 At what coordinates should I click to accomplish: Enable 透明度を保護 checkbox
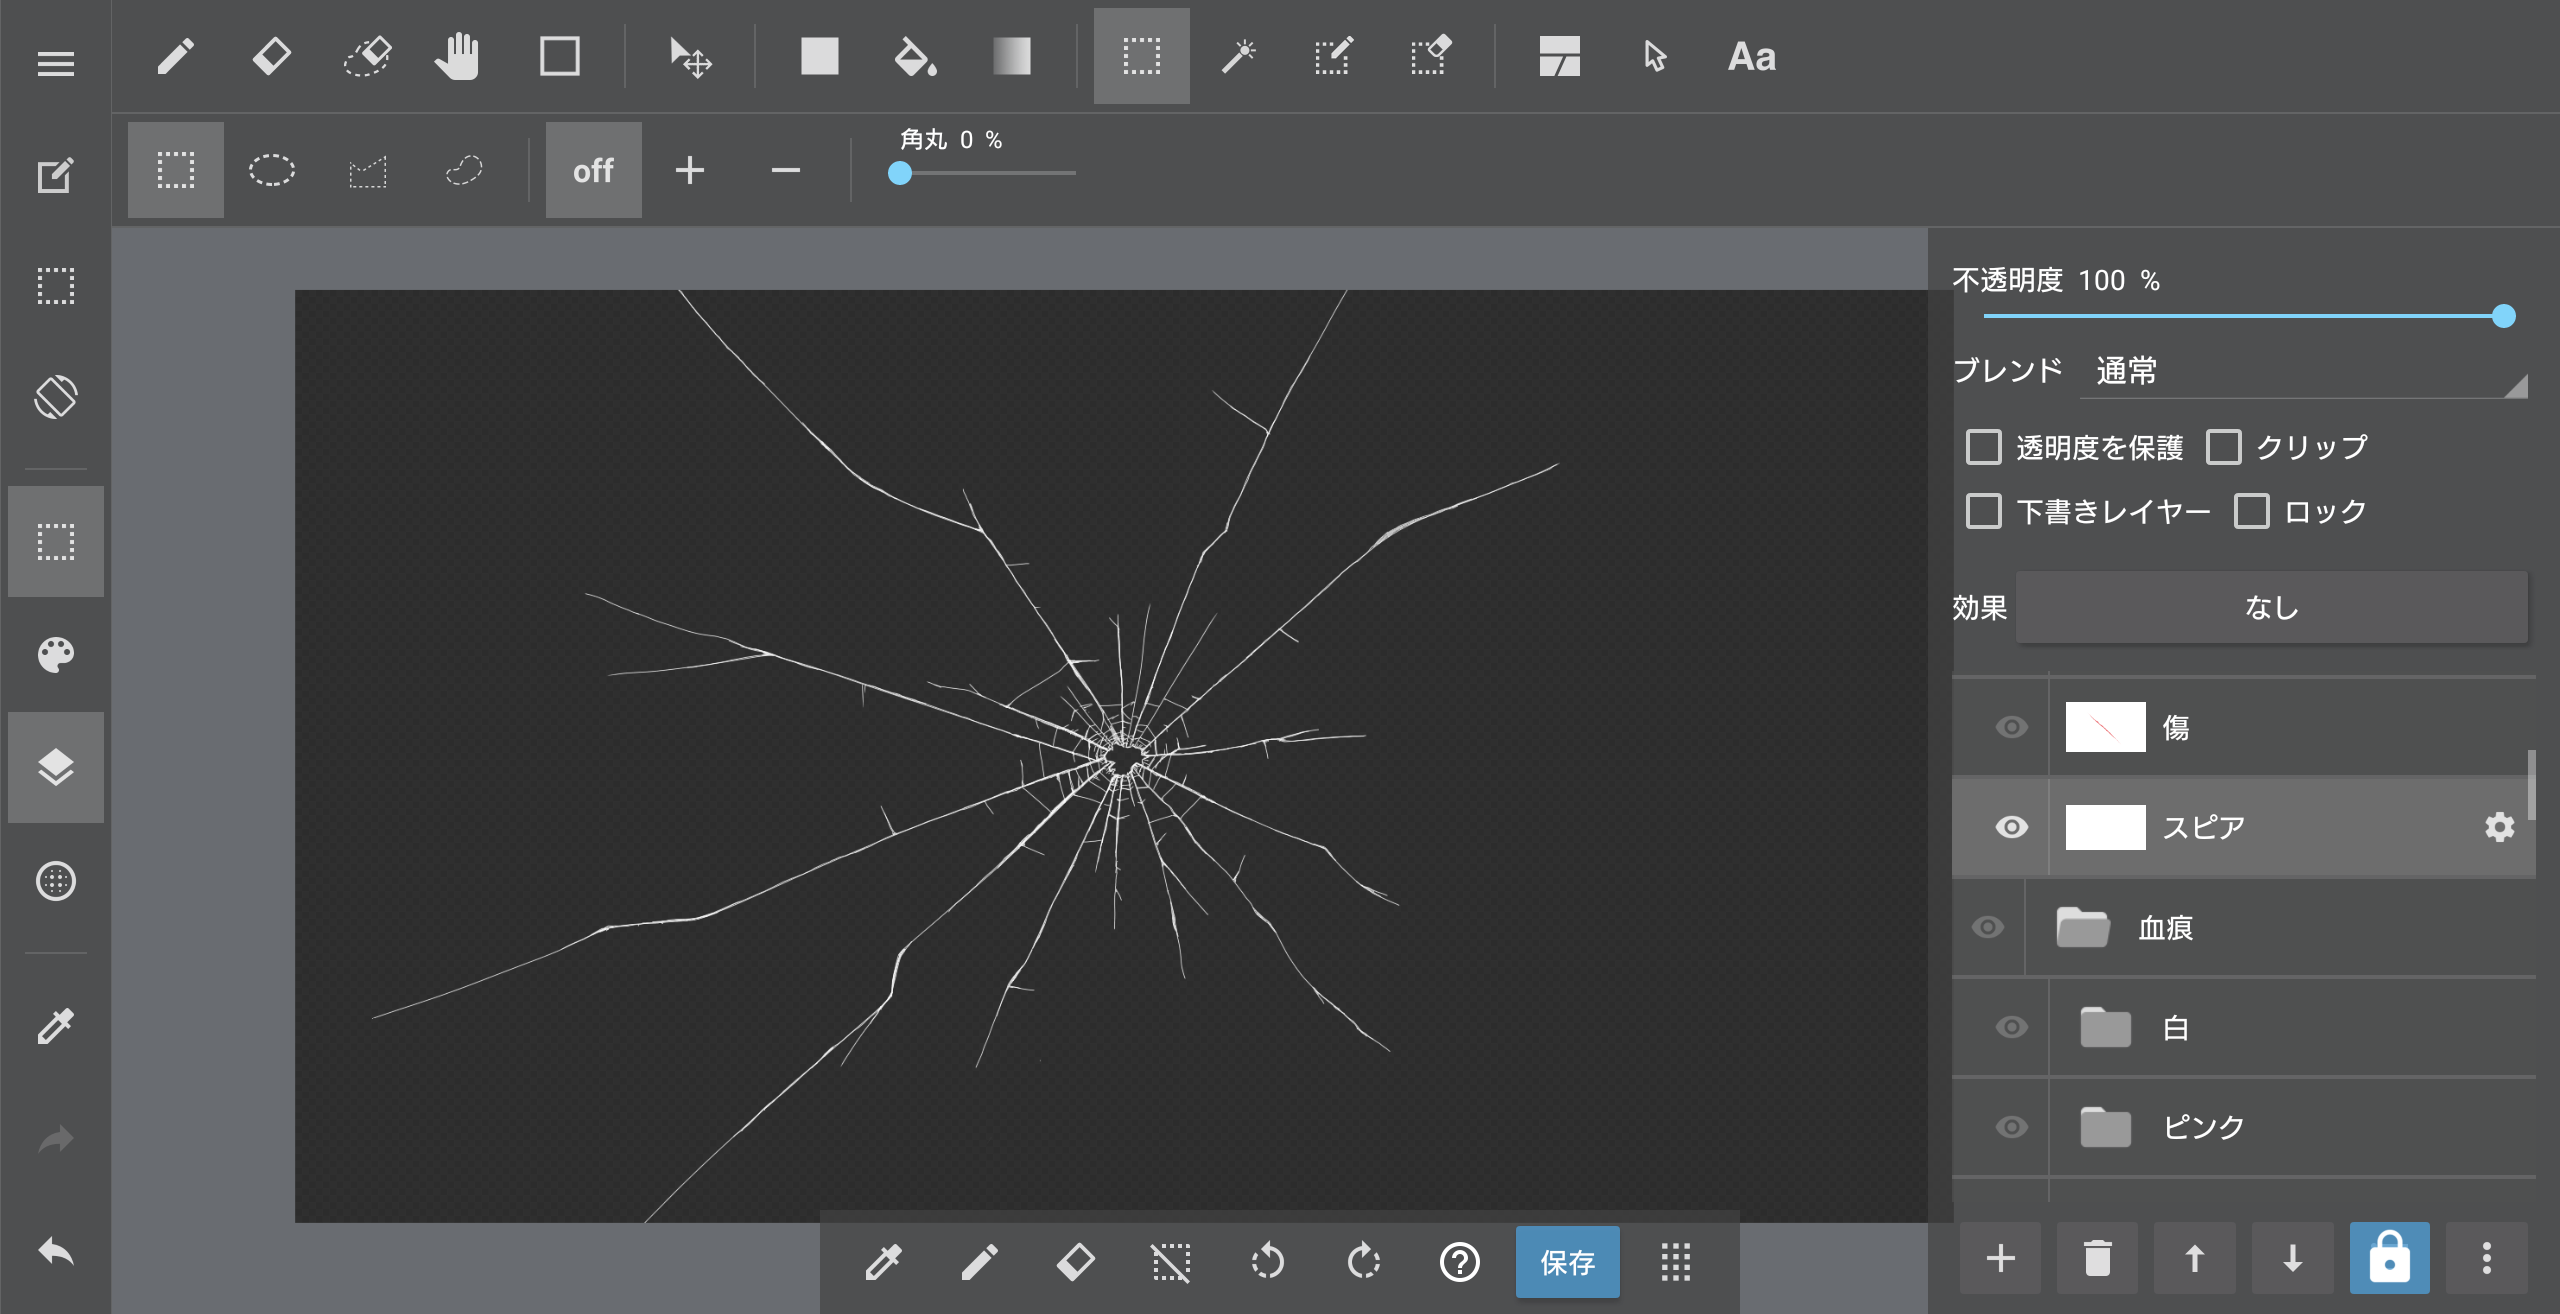pyautogui.click(x=1984, y=447)
